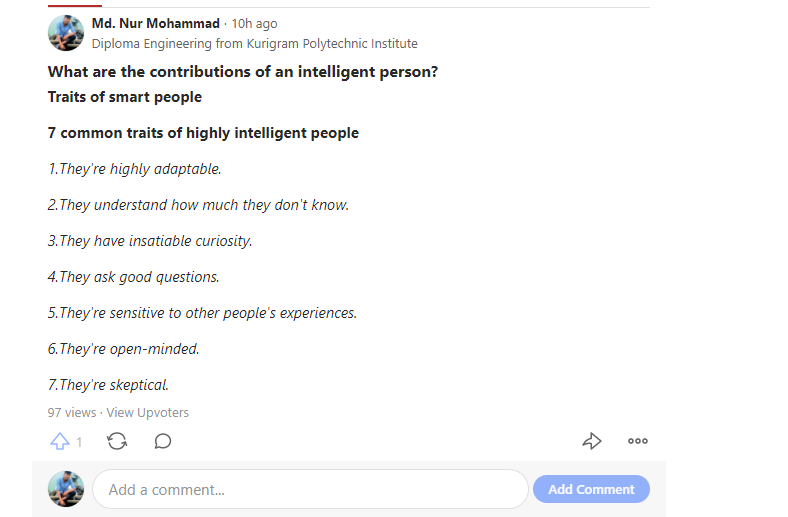Screen dimensions: 788x517
Task: Open comments via the speech bubble icon
Action: point(163,441)
